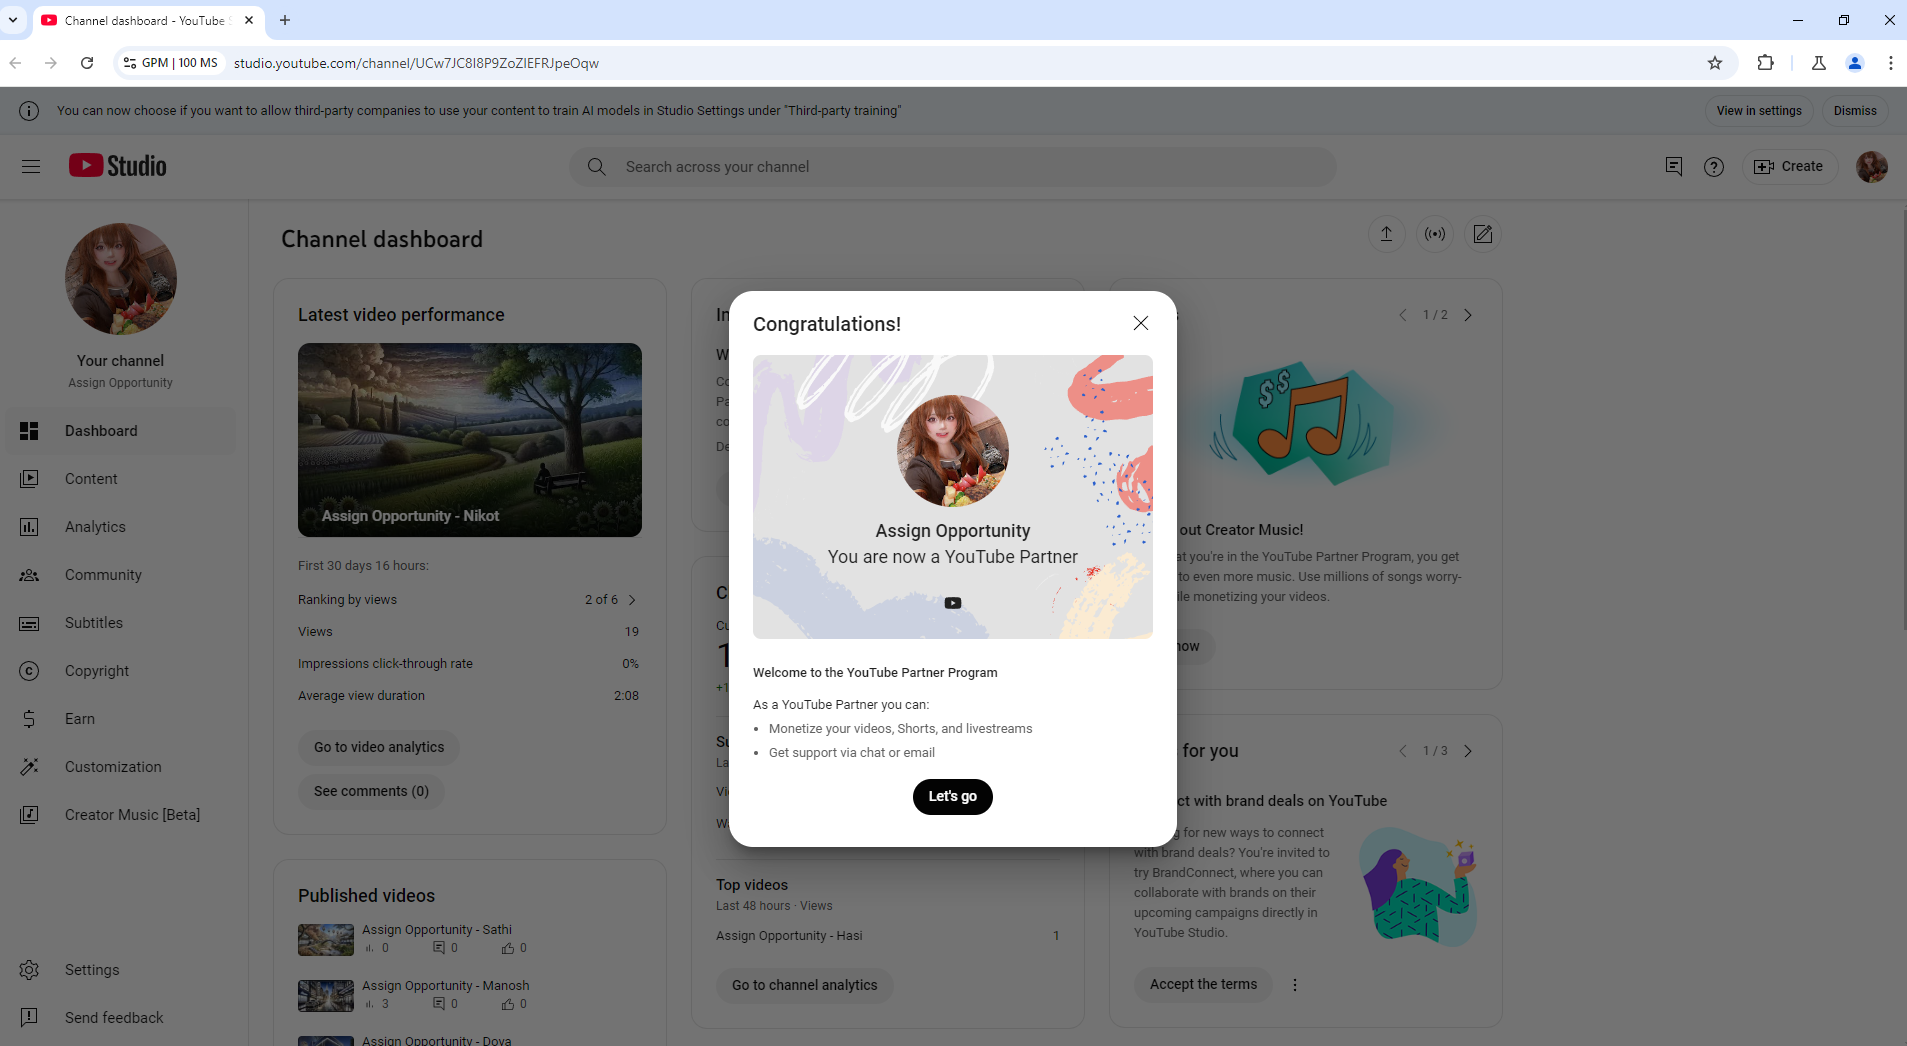Open published video Assign Opportunity - Manosh
This screenshot has height=1046, width=1907.
446,986
